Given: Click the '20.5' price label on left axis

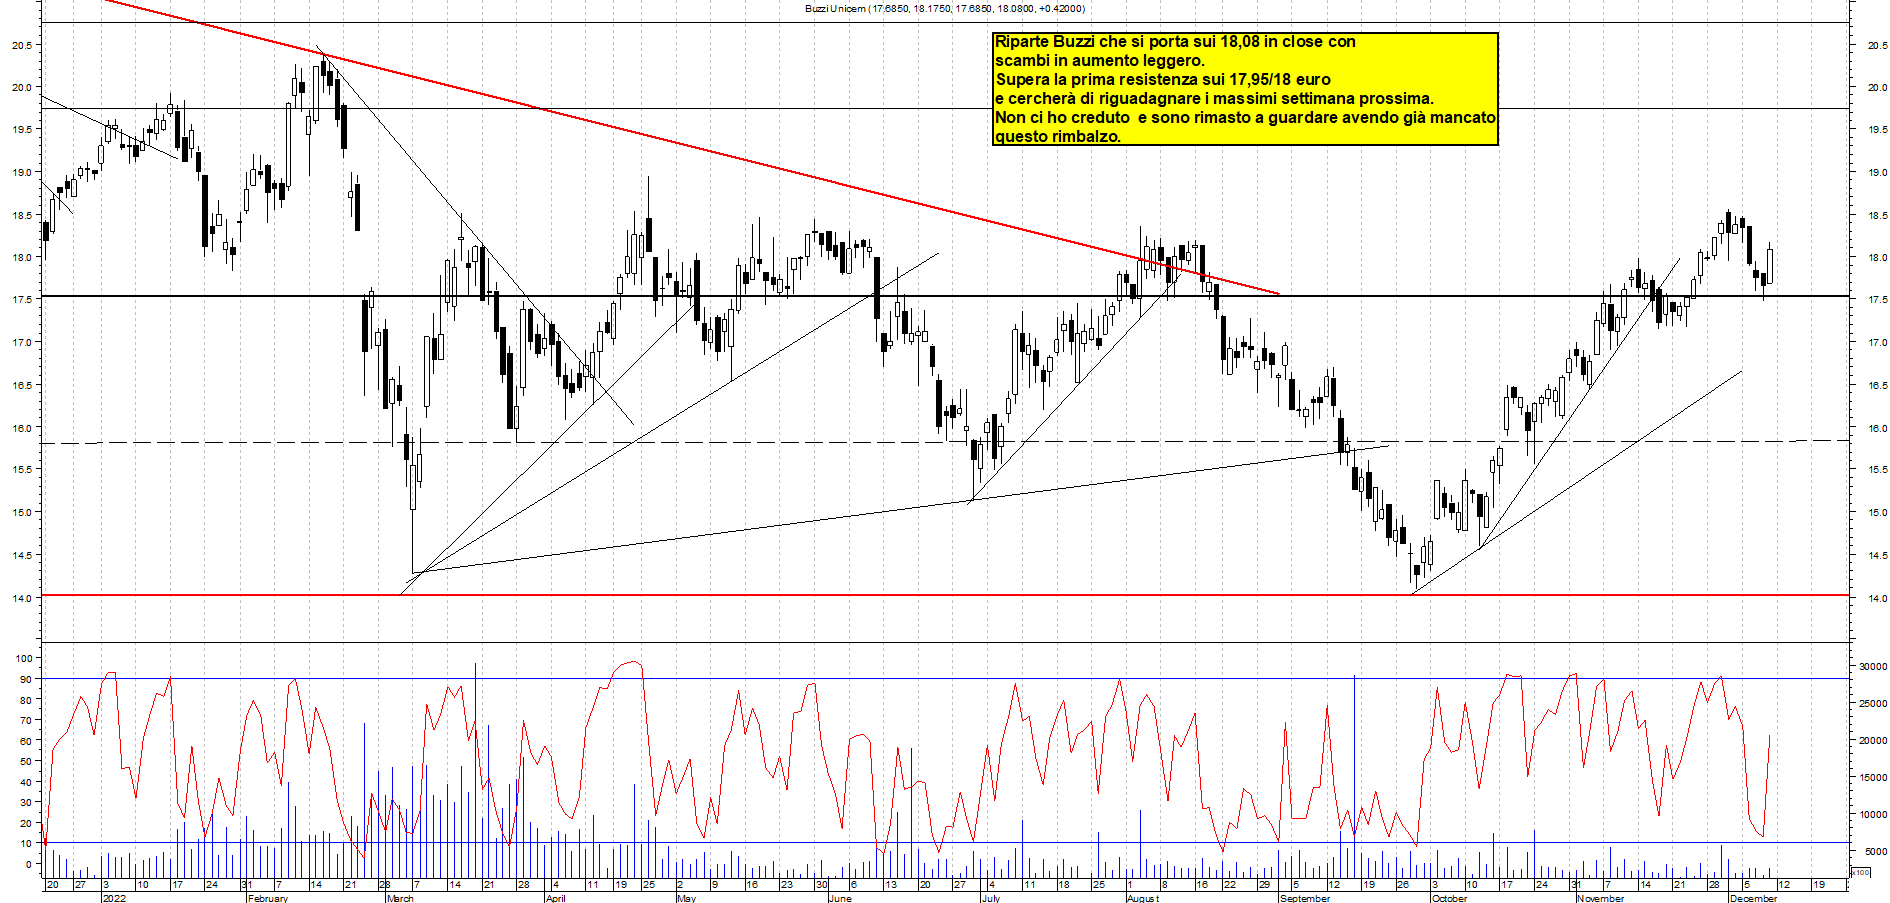Looking at the screenshot, I should click(x=22, y=45).
